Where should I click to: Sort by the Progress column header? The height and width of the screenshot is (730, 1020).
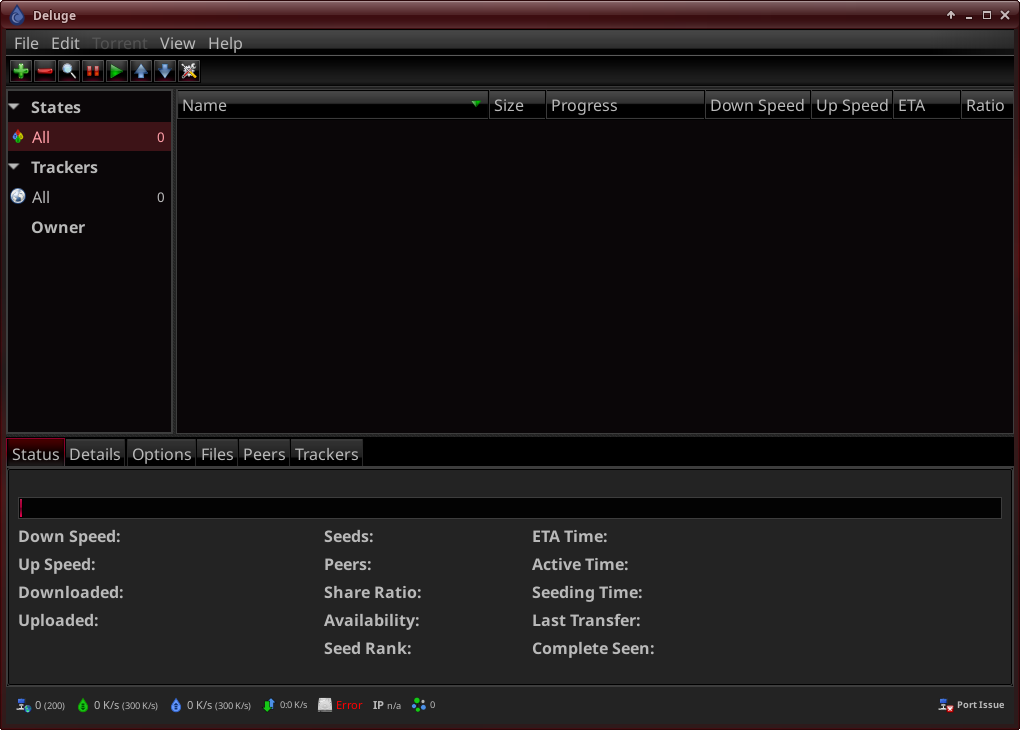coord(624,106)
